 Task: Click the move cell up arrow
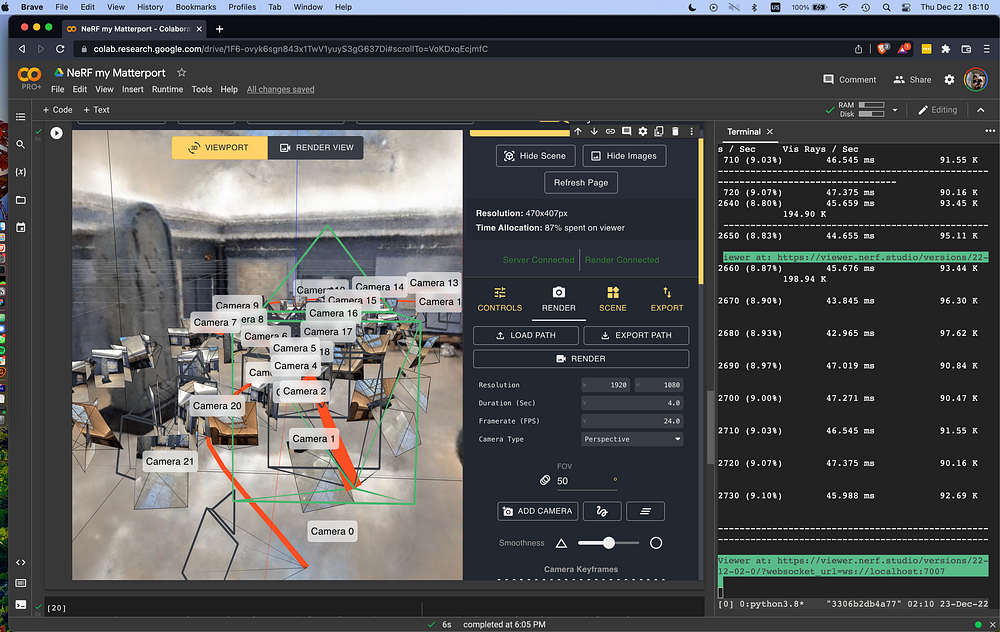(x=577, y=131)
